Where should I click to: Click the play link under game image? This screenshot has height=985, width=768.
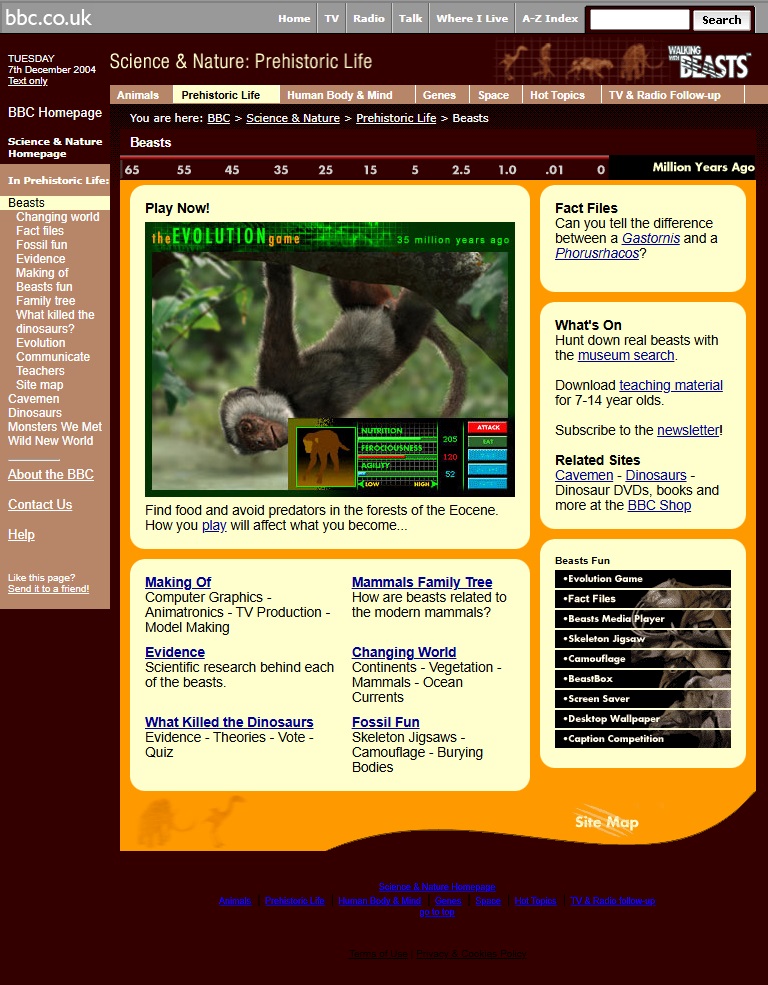tap(214, 526)
